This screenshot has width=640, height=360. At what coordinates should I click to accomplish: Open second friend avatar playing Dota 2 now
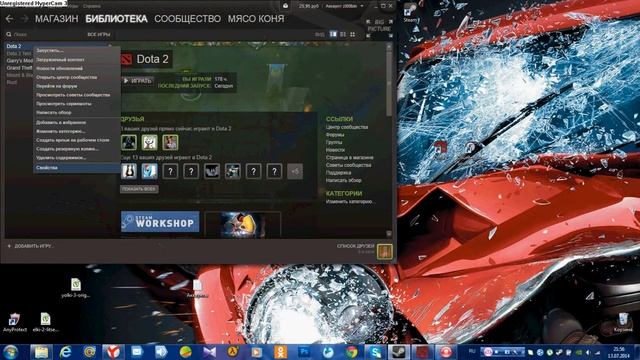(x=149, y=142)
